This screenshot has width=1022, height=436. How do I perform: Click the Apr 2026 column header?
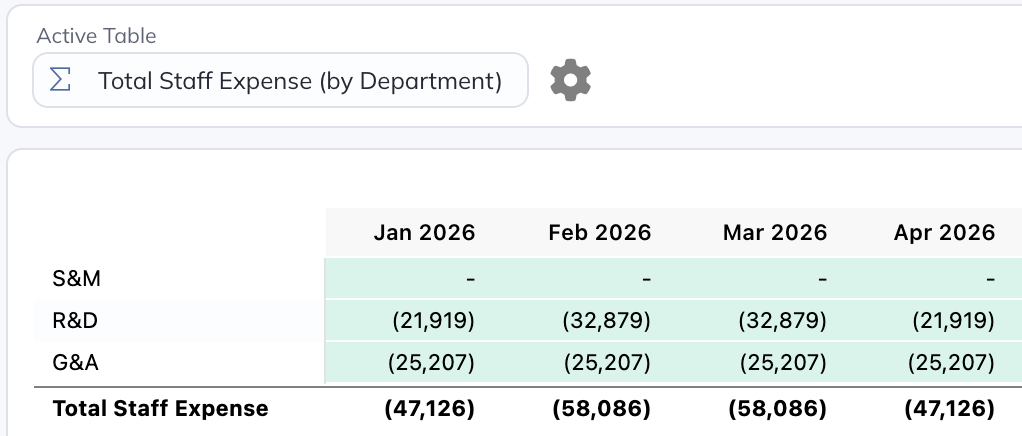click(944, 233)
